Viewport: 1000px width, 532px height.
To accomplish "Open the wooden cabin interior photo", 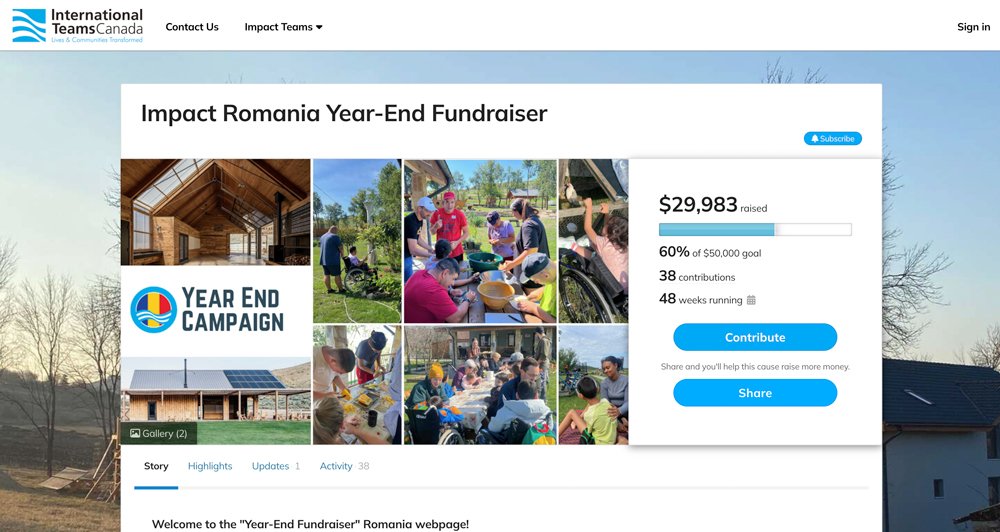I will click(215, 211).
